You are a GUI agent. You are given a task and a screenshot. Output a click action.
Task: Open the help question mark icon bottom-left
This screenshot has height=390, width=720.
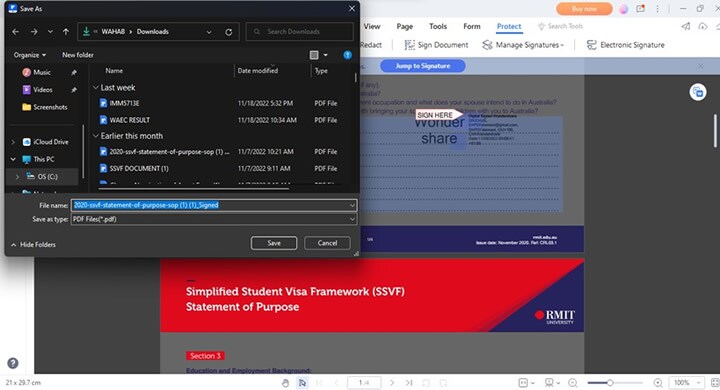[13, 363]
